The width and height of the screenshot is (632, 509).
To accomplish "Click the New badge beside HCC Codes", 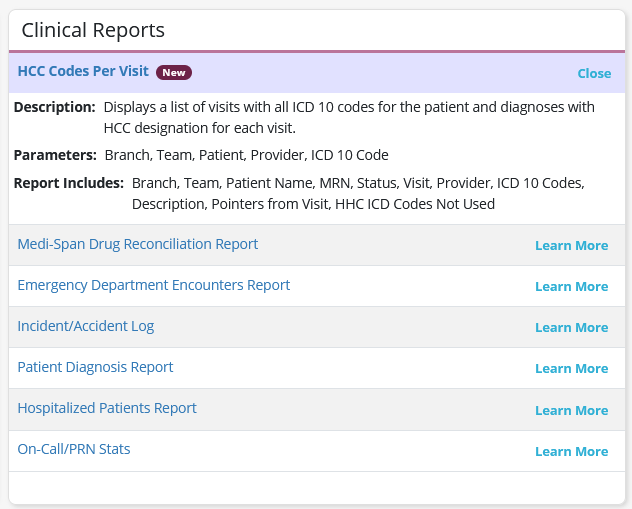I will pyautogui.click(x=174, y=72).
